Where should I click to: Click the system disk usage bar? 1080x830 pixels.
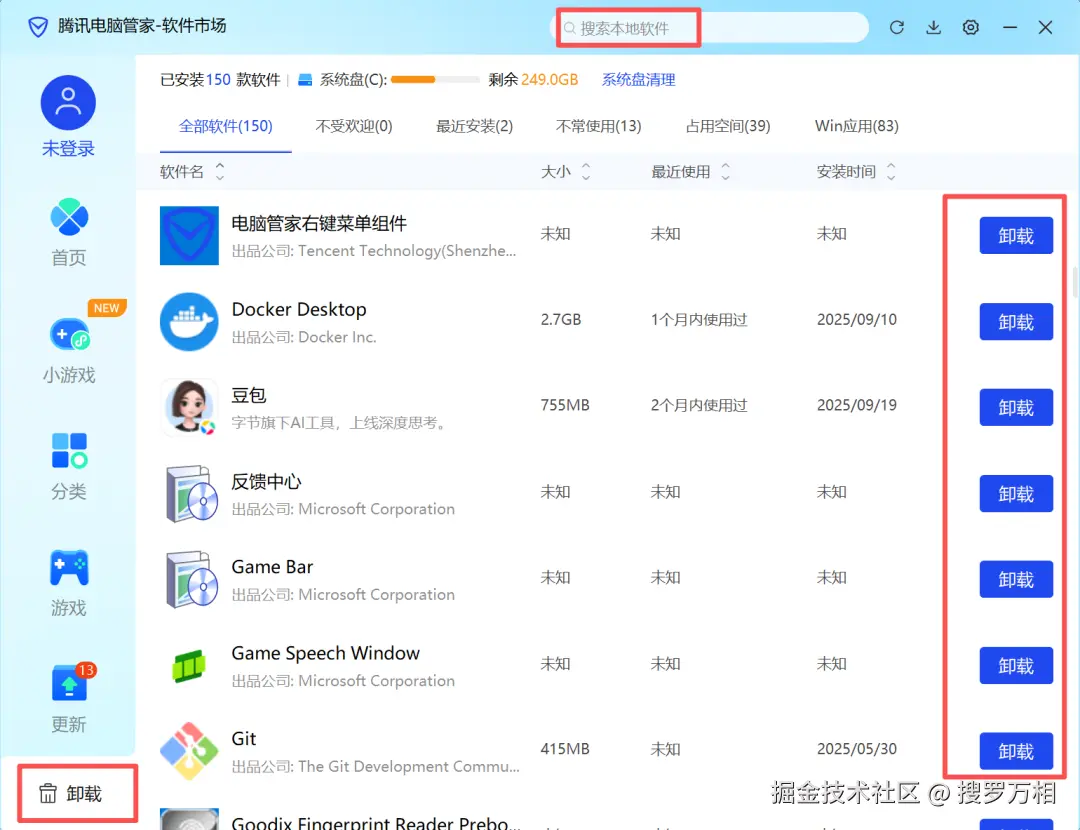(435, 80)
